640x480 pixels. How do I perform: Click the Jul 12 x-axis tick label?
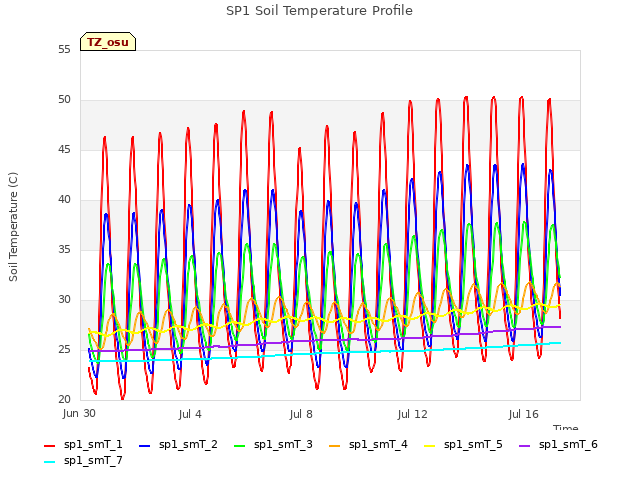(412, 414)
